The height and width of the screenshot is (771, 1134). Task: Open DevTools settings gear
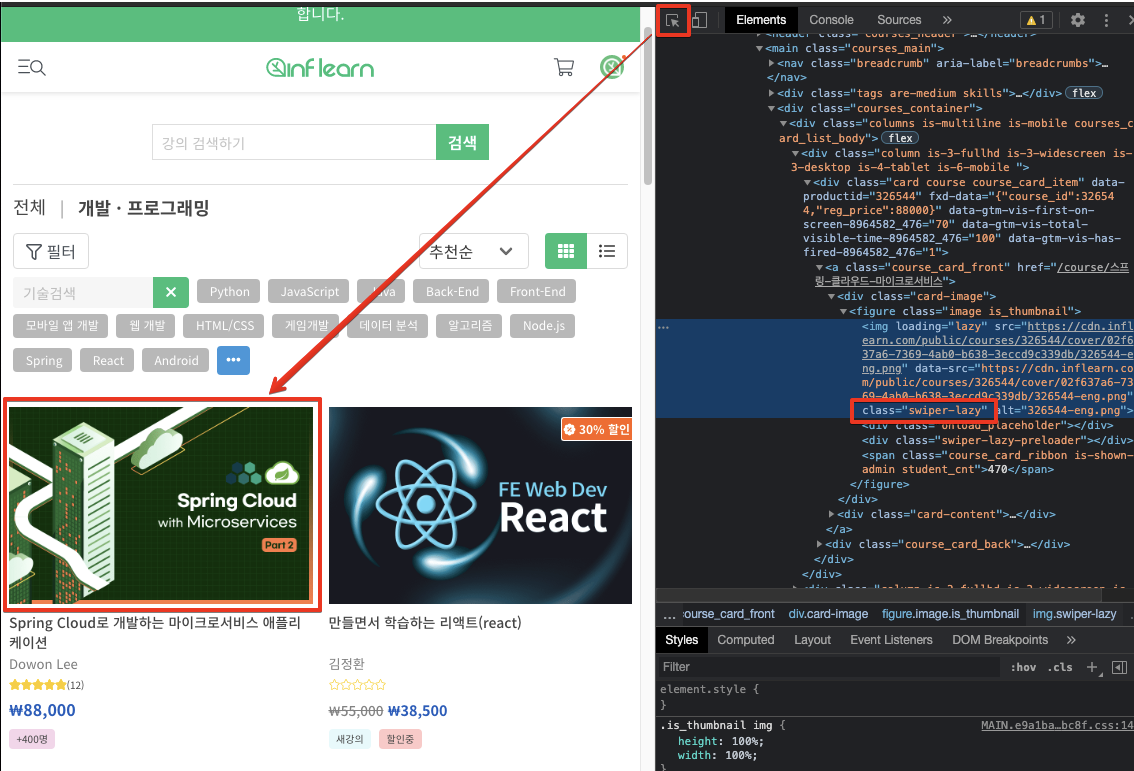[x=1078, y=20]
